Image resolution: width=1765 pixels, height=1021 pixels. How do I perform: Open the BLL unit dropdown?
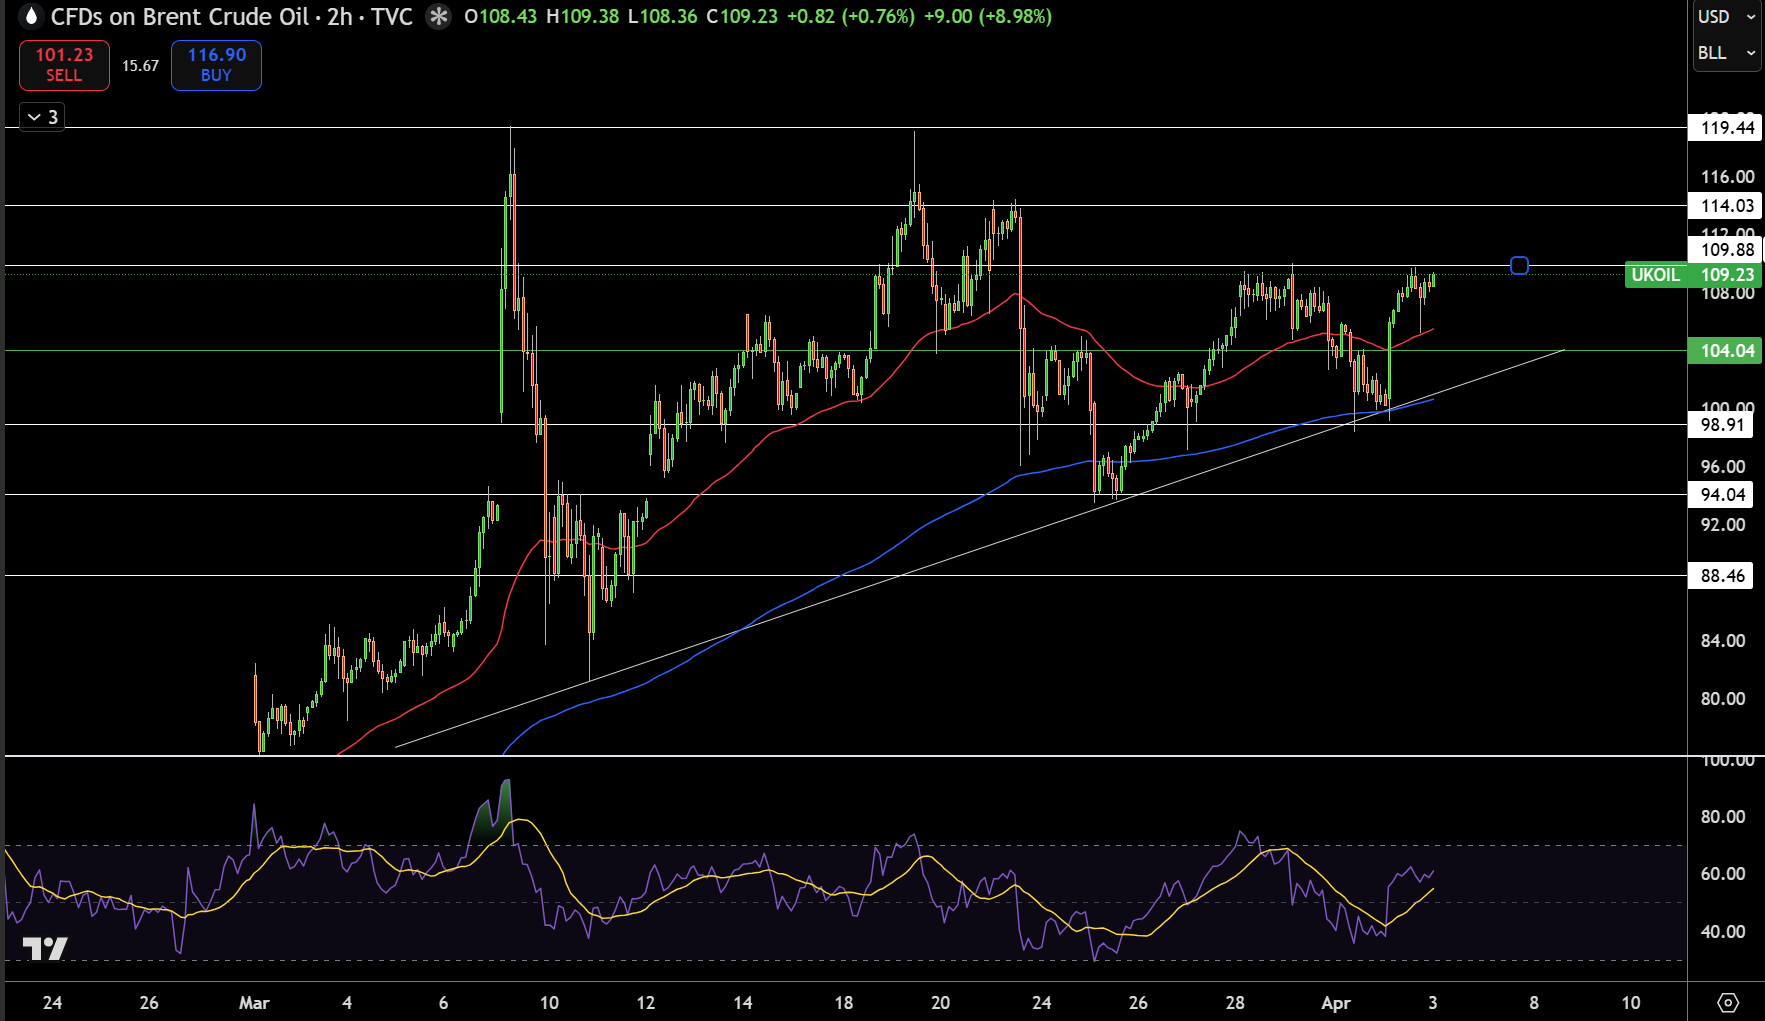1727,53
